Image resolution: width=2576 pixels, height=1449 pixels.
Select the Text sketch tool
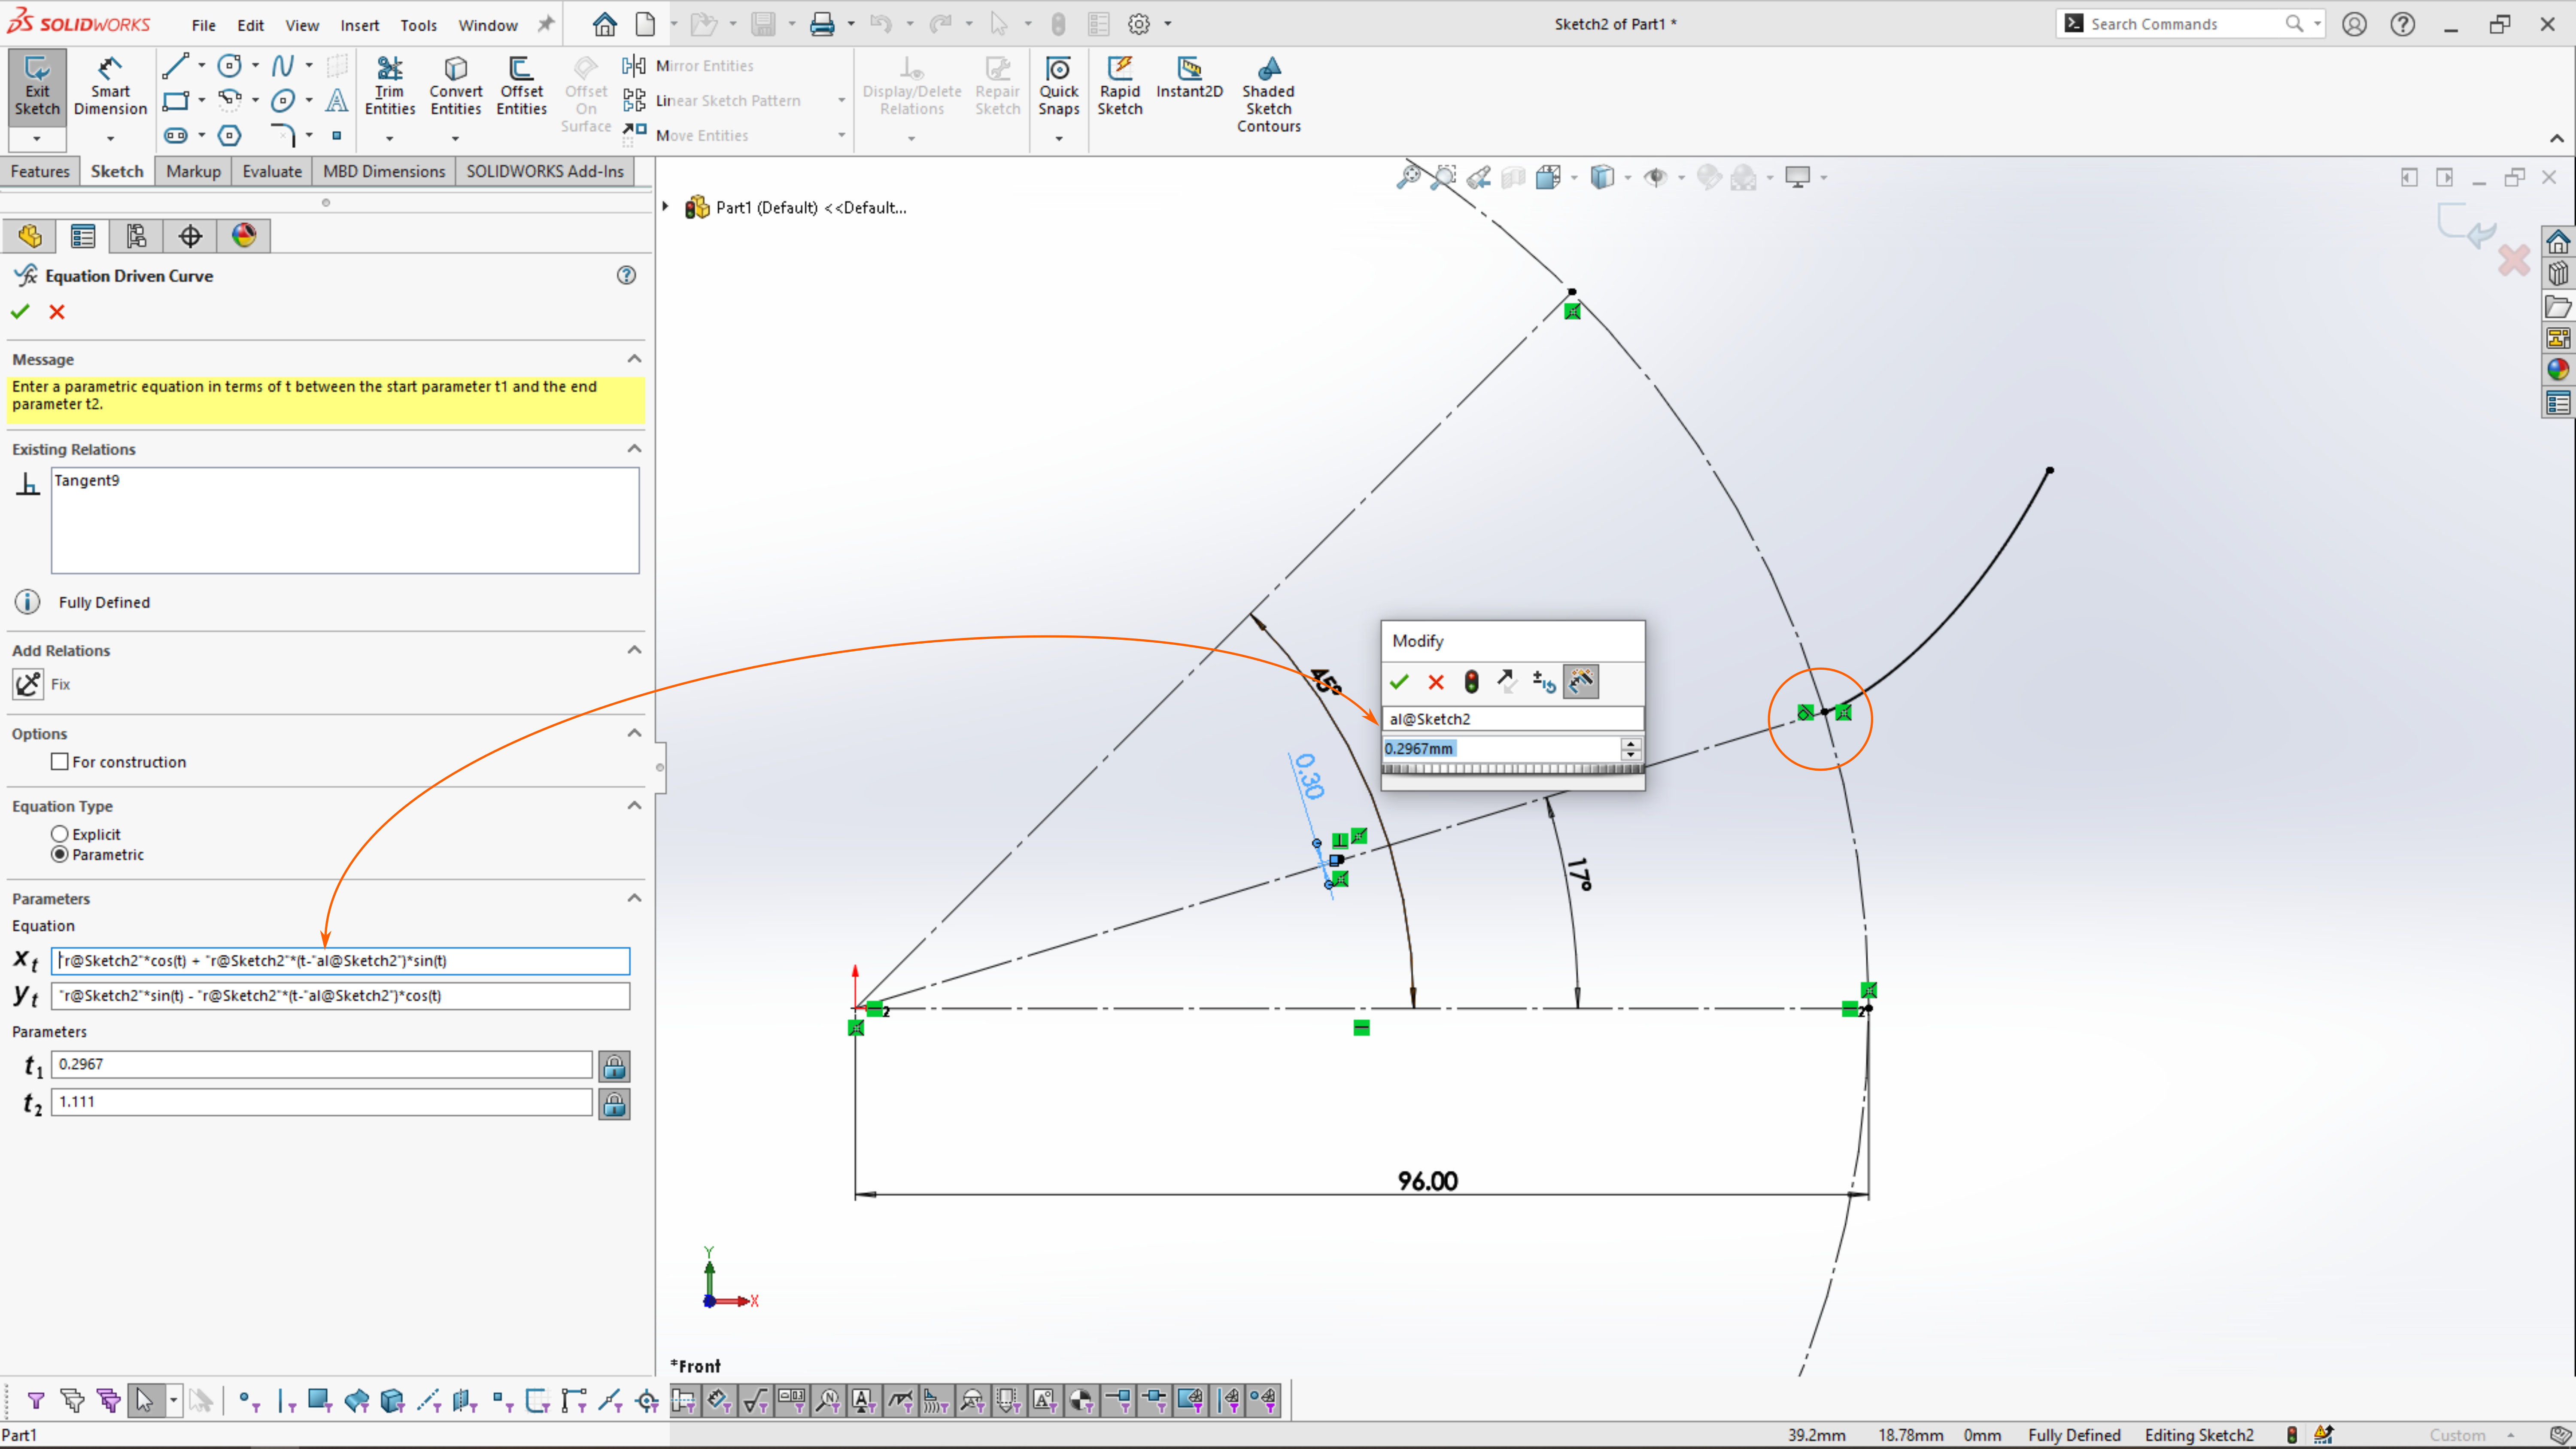tap(337, 100)
